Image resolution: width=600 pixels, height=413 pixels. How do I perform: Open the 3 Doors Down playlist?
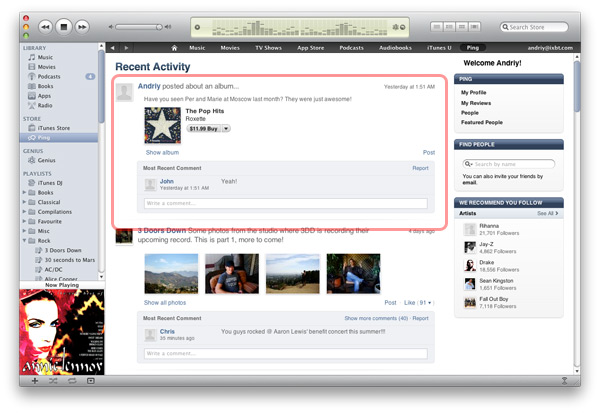(63, 250)
